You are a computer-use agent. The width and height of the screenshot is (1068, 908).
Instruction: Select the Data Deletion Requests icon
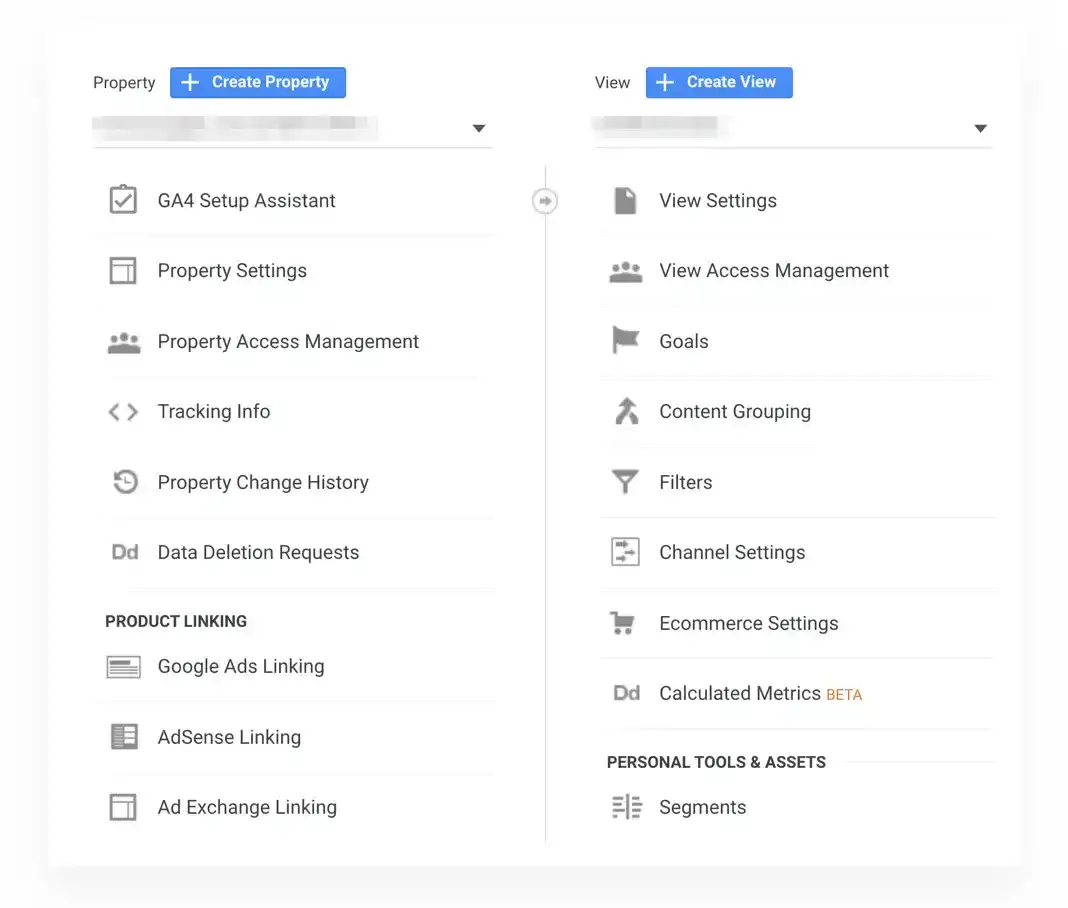point(123,552)
